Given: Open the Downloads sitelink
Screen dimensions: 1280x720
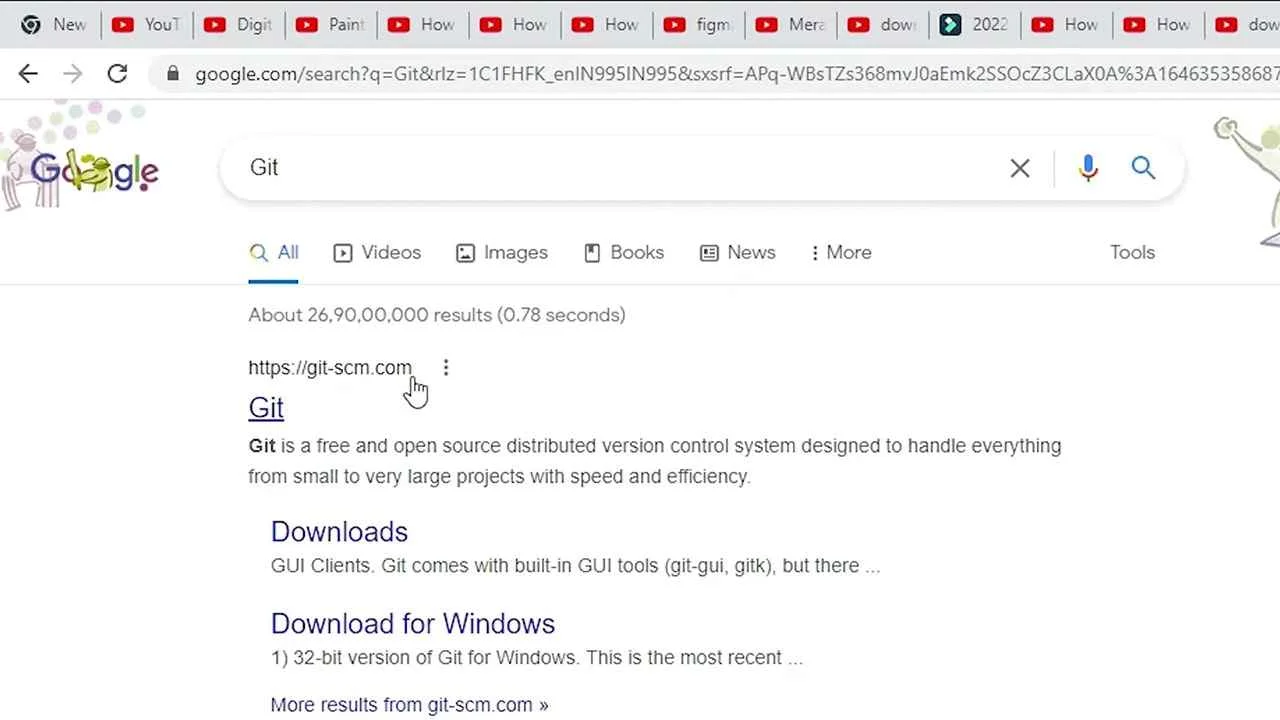Looking at the screenshot, I should pos(339,532).
